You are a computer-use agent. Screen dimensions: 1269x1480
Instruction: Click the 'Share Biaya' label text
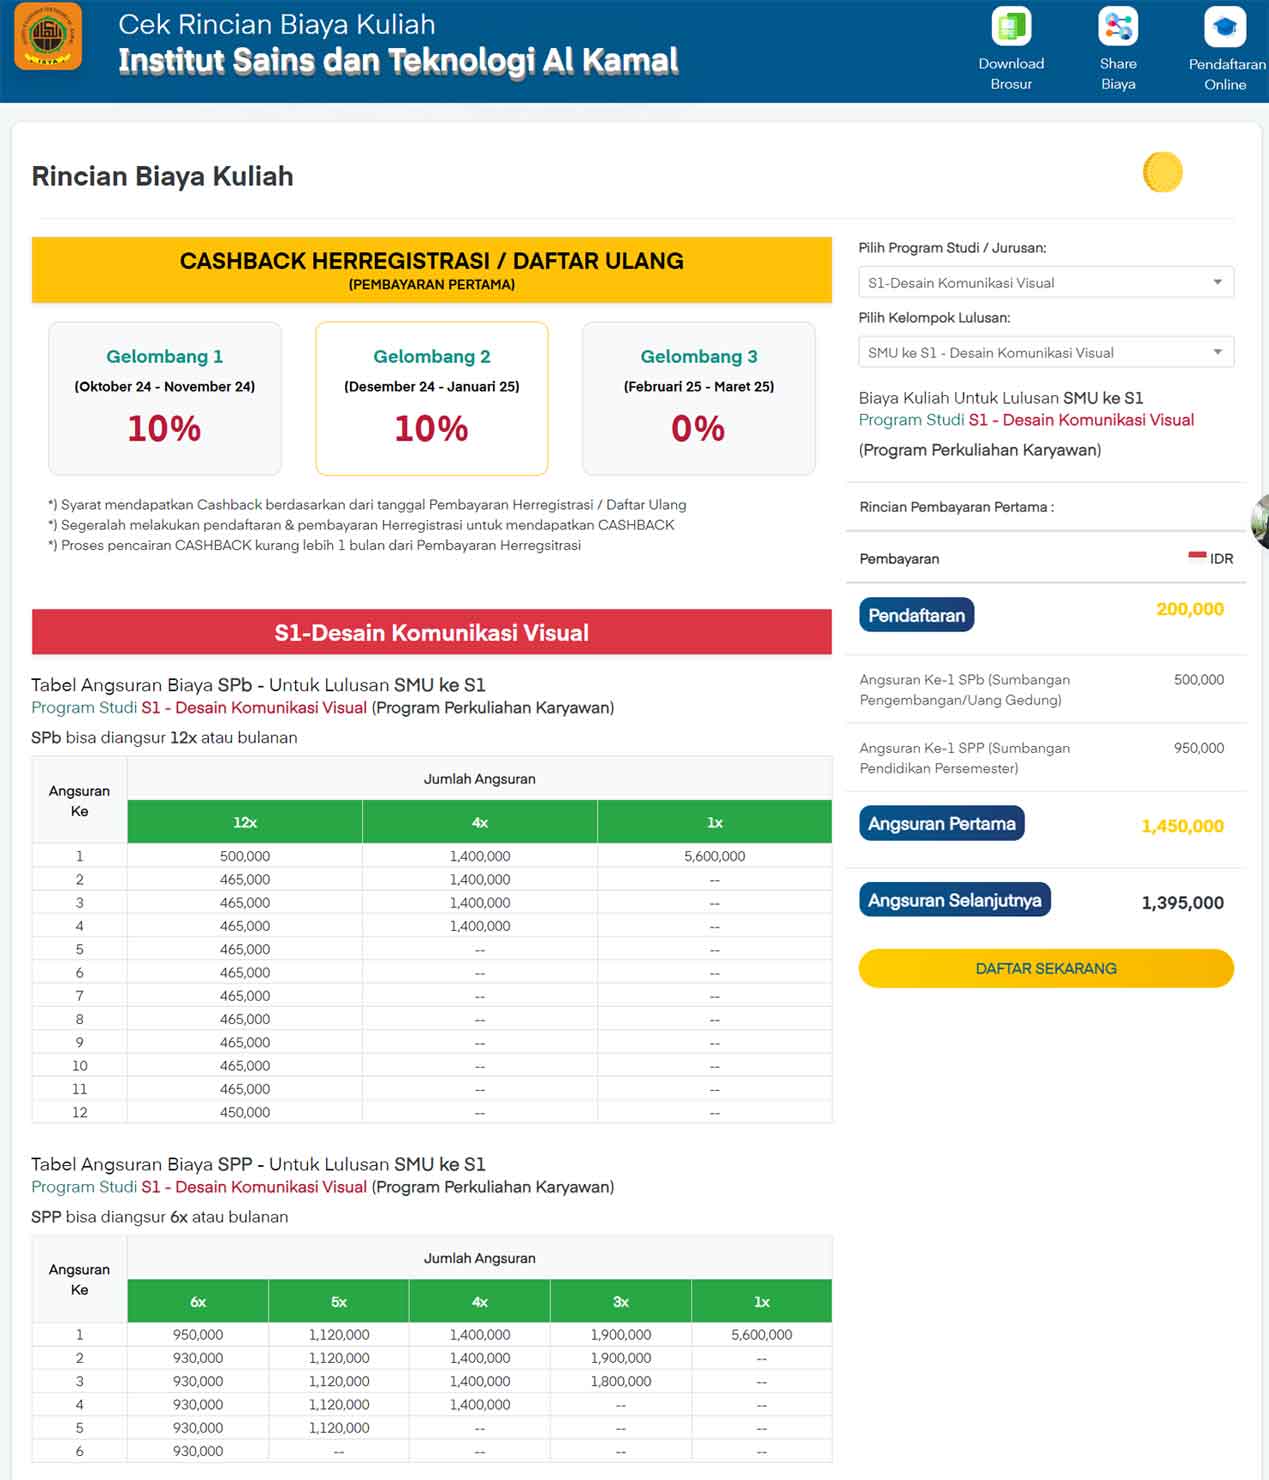click(x=1118, y=74)
